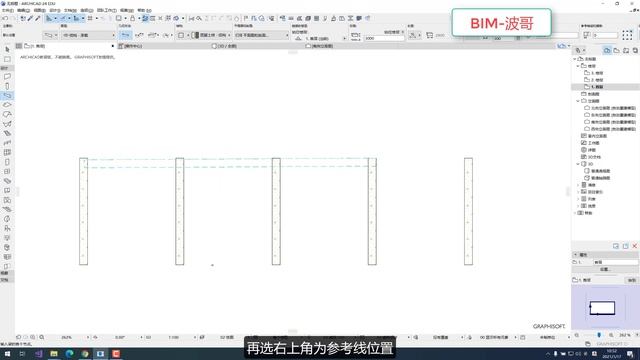Open the 视图(V) menu
Screen dimensions: 640x360
(40, 10)
